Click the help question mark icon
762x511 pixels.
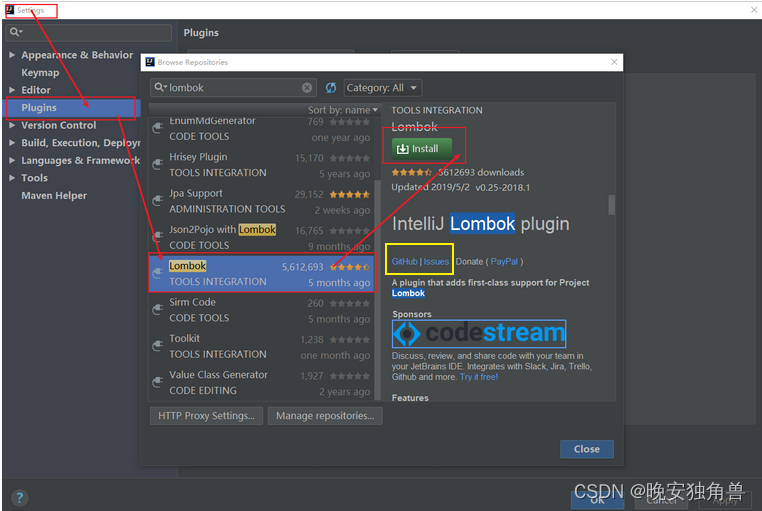tap(19, 497)
